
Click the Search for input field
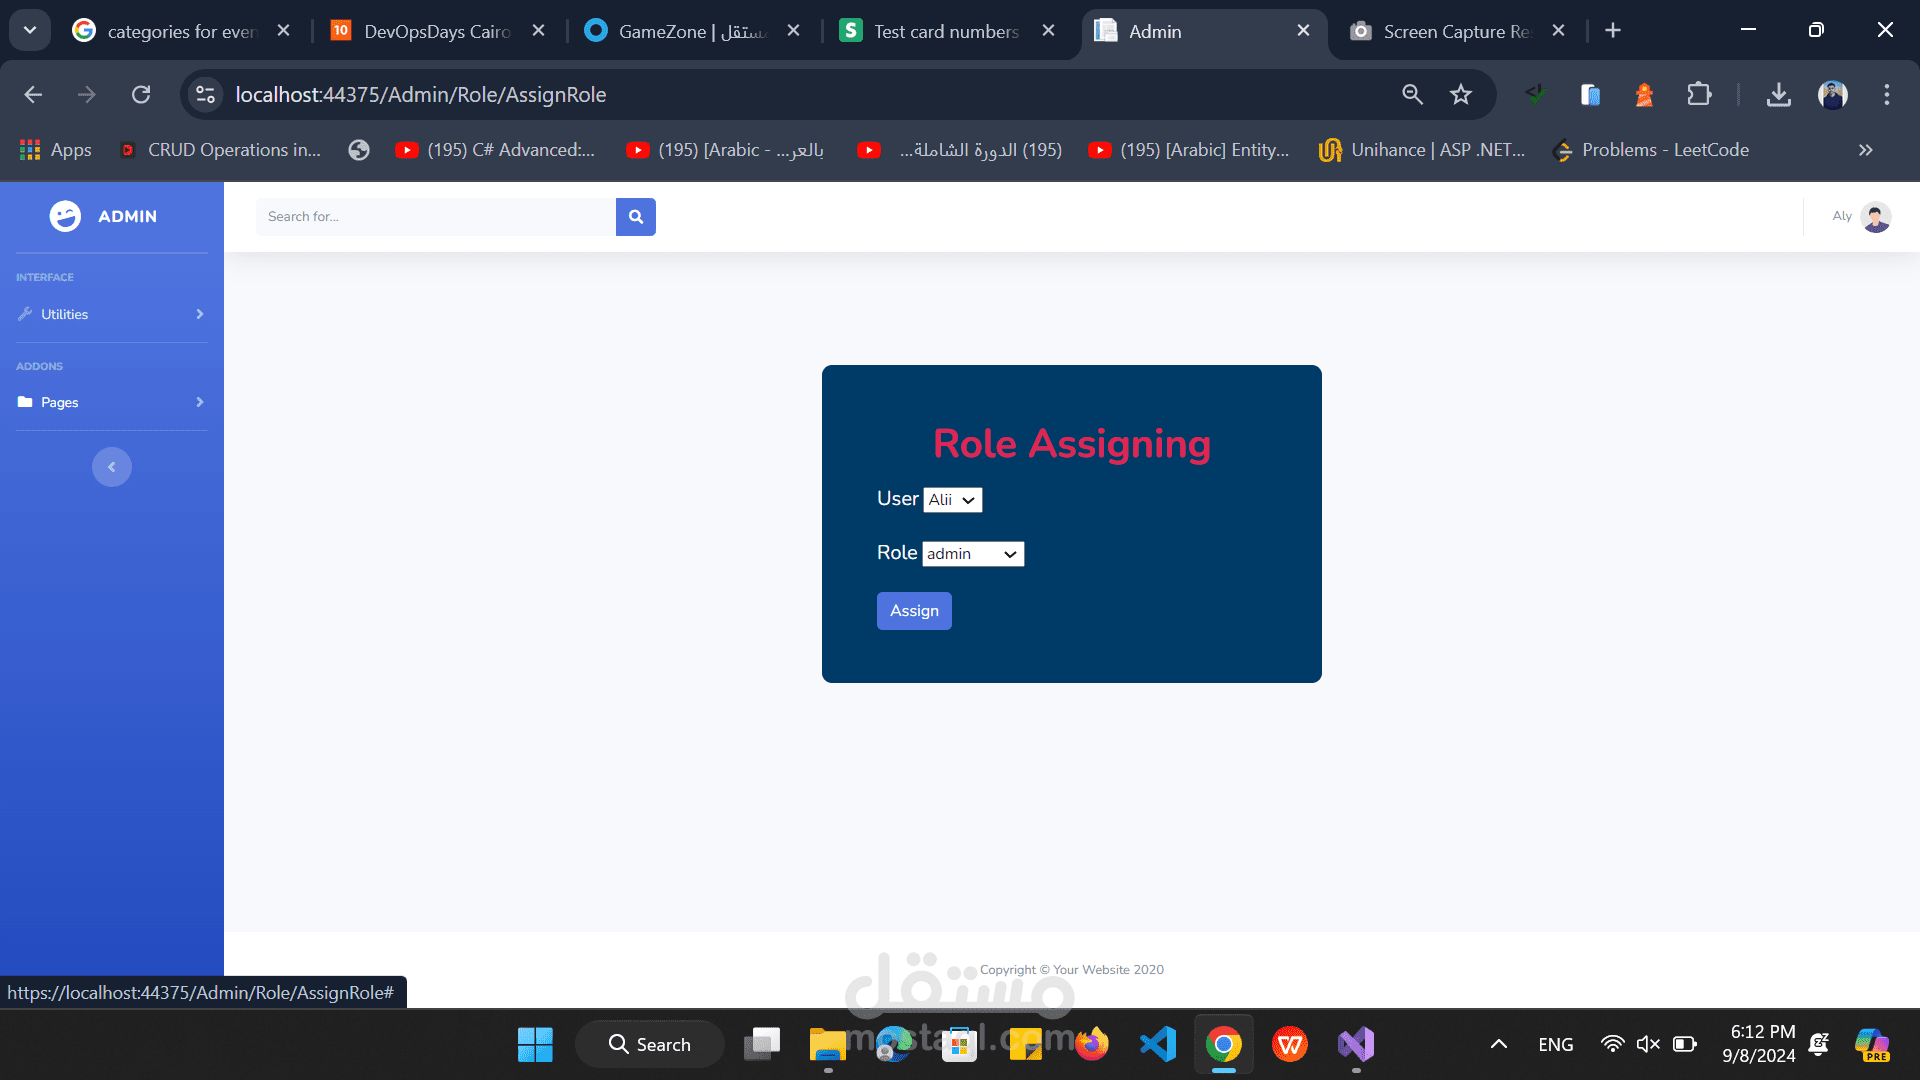[435, 217]
